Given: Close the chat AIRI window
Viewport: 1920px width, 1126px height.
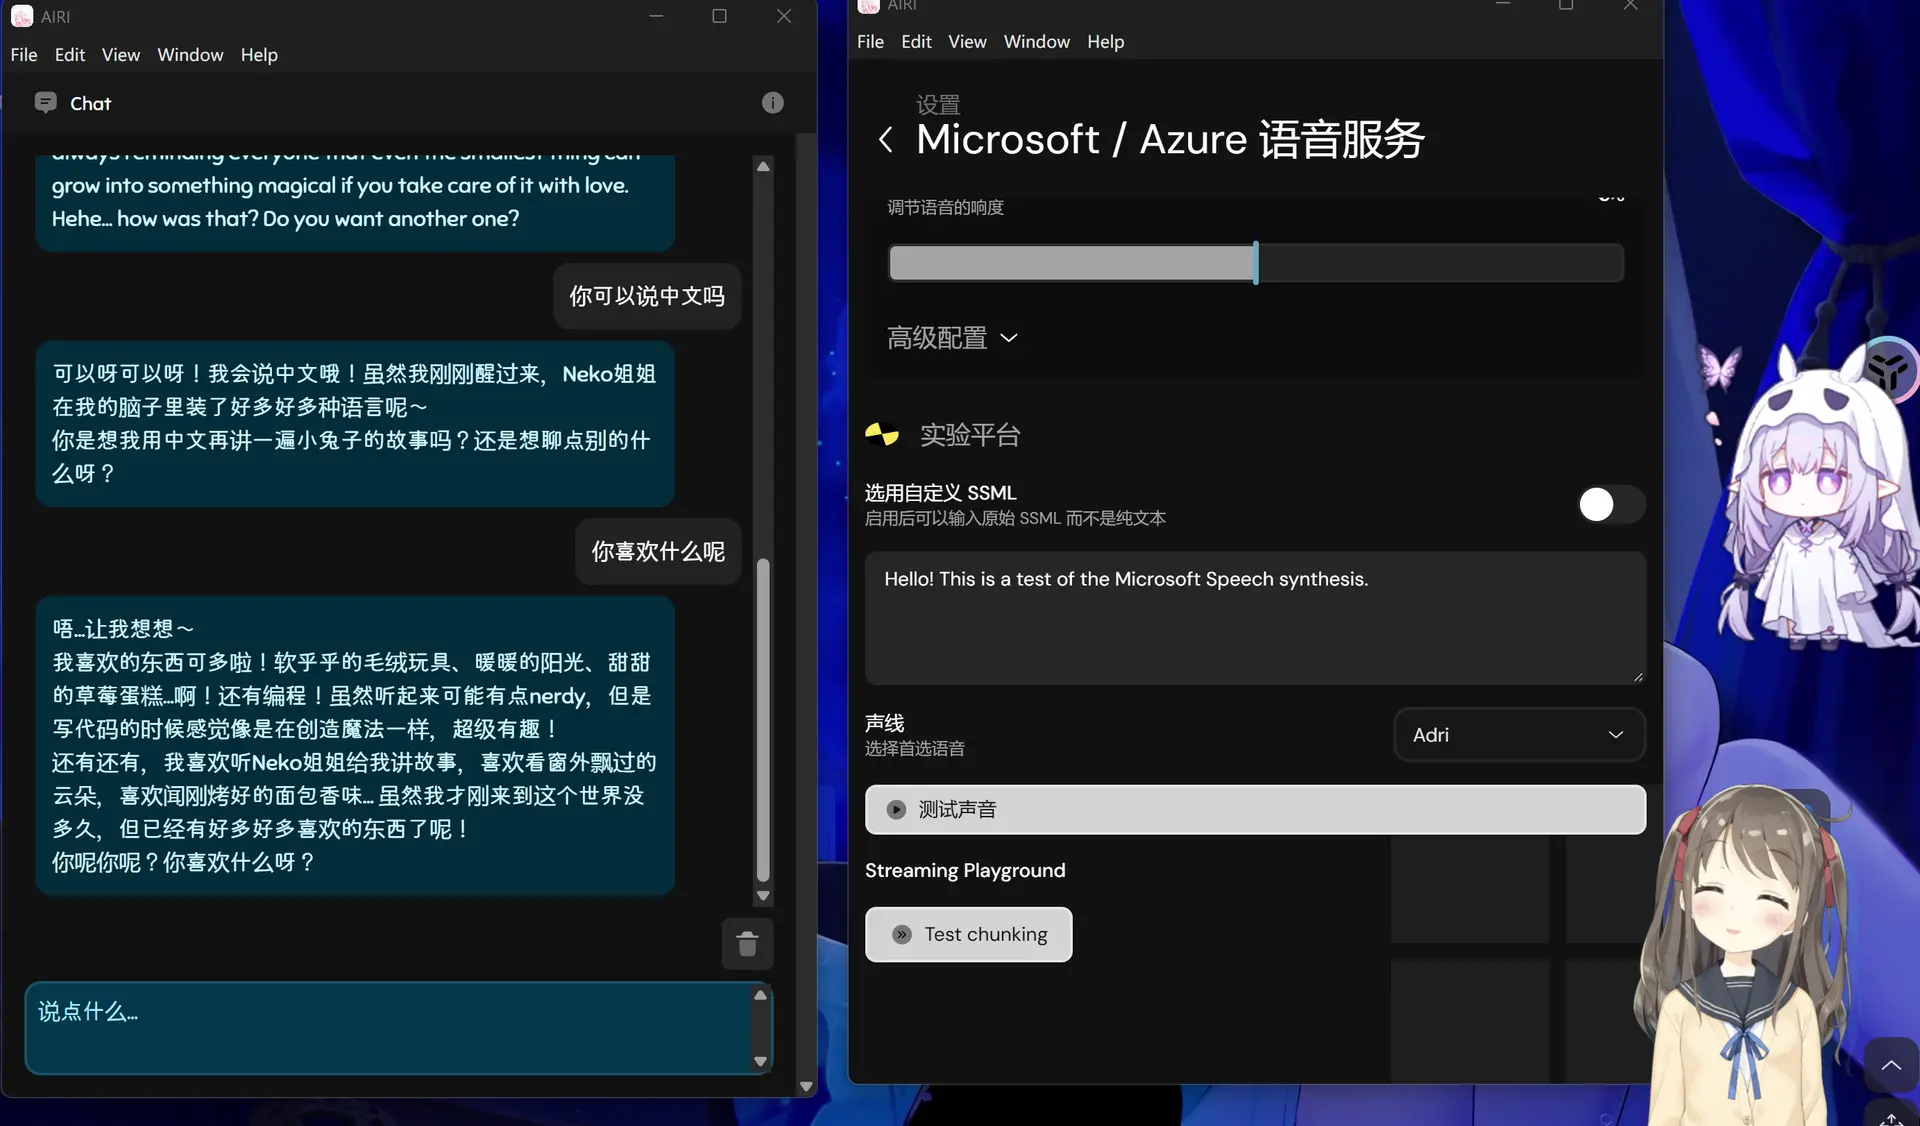Looking at the screenshot, I should tap(784, 16).
